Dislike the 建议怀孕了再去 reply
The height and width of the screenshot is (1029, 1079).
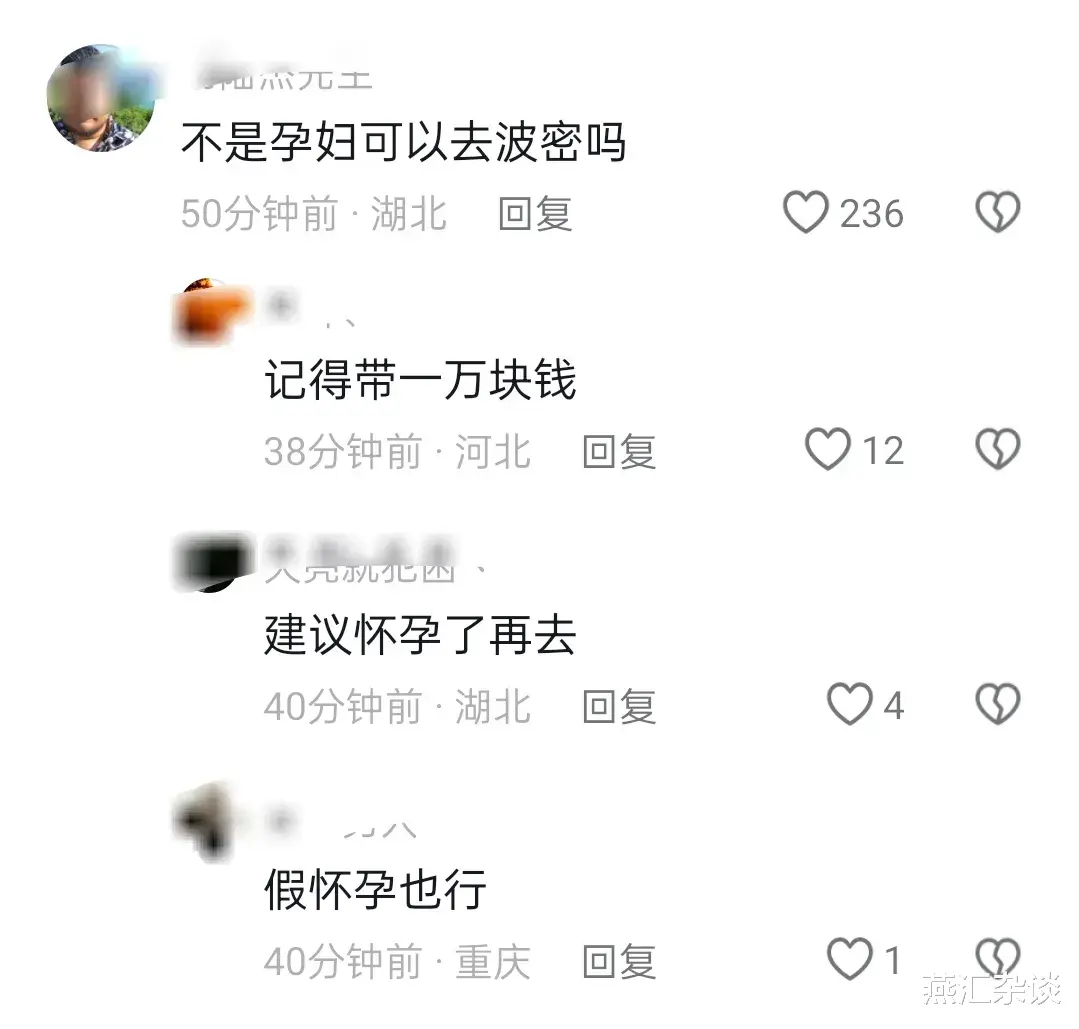tap(998, 704)
